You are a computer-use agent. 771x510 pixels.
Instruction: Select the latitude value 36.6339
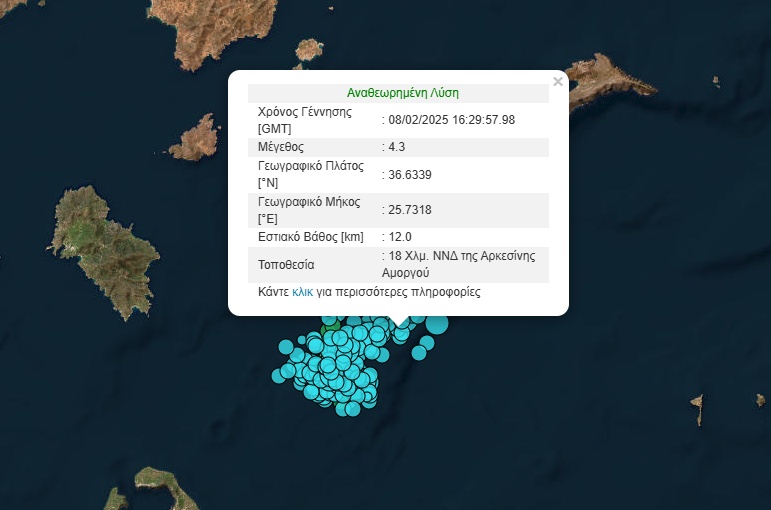coord(410,175)
